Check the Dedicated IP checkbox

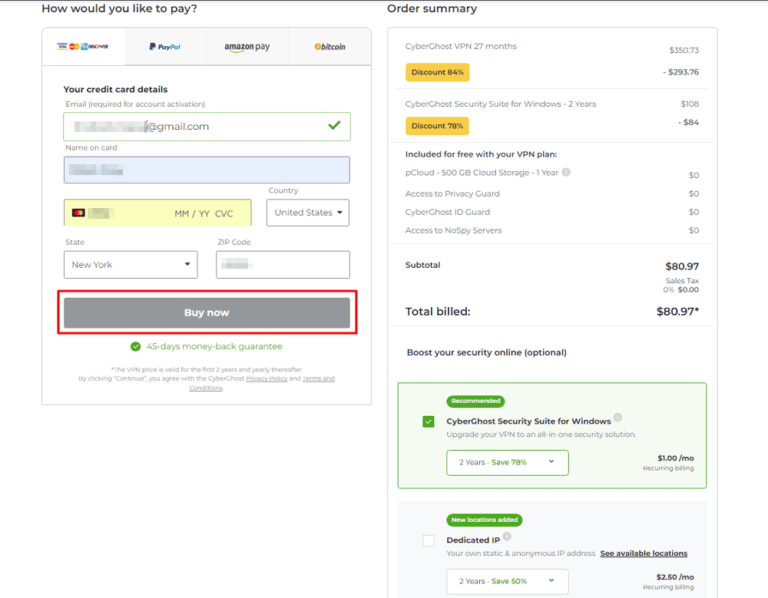click(x=429, y=540)
